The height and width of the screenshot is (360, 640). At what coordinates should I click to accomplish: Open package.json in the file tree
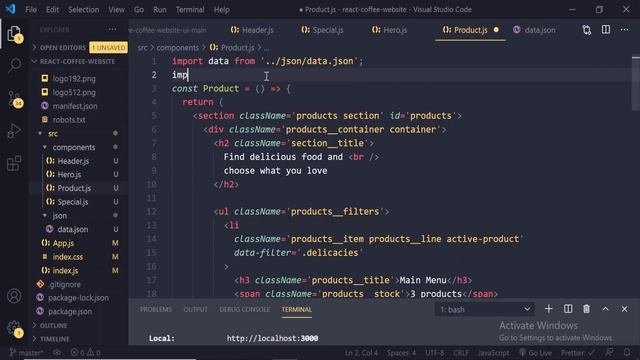point(69,311)
